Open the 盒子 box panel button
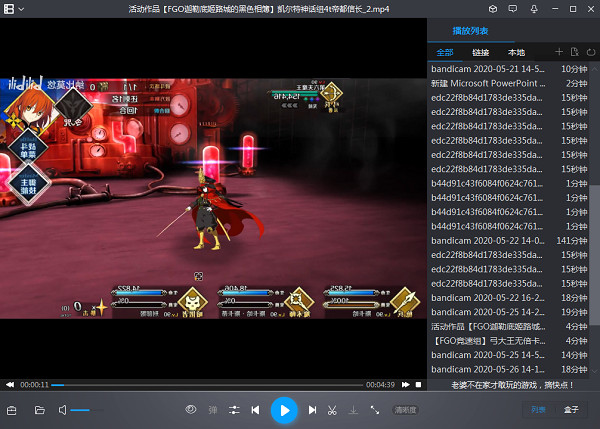This screenshot has width=600, height=429. [x=571, y=410]
